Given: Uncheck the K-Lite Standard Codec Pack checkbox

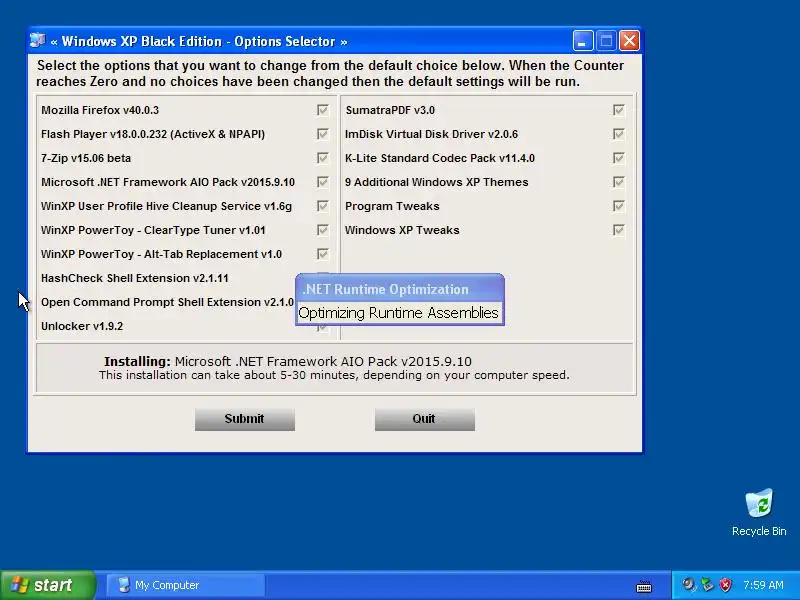Looking at the screenshot, I should click(x=618, y=158).
